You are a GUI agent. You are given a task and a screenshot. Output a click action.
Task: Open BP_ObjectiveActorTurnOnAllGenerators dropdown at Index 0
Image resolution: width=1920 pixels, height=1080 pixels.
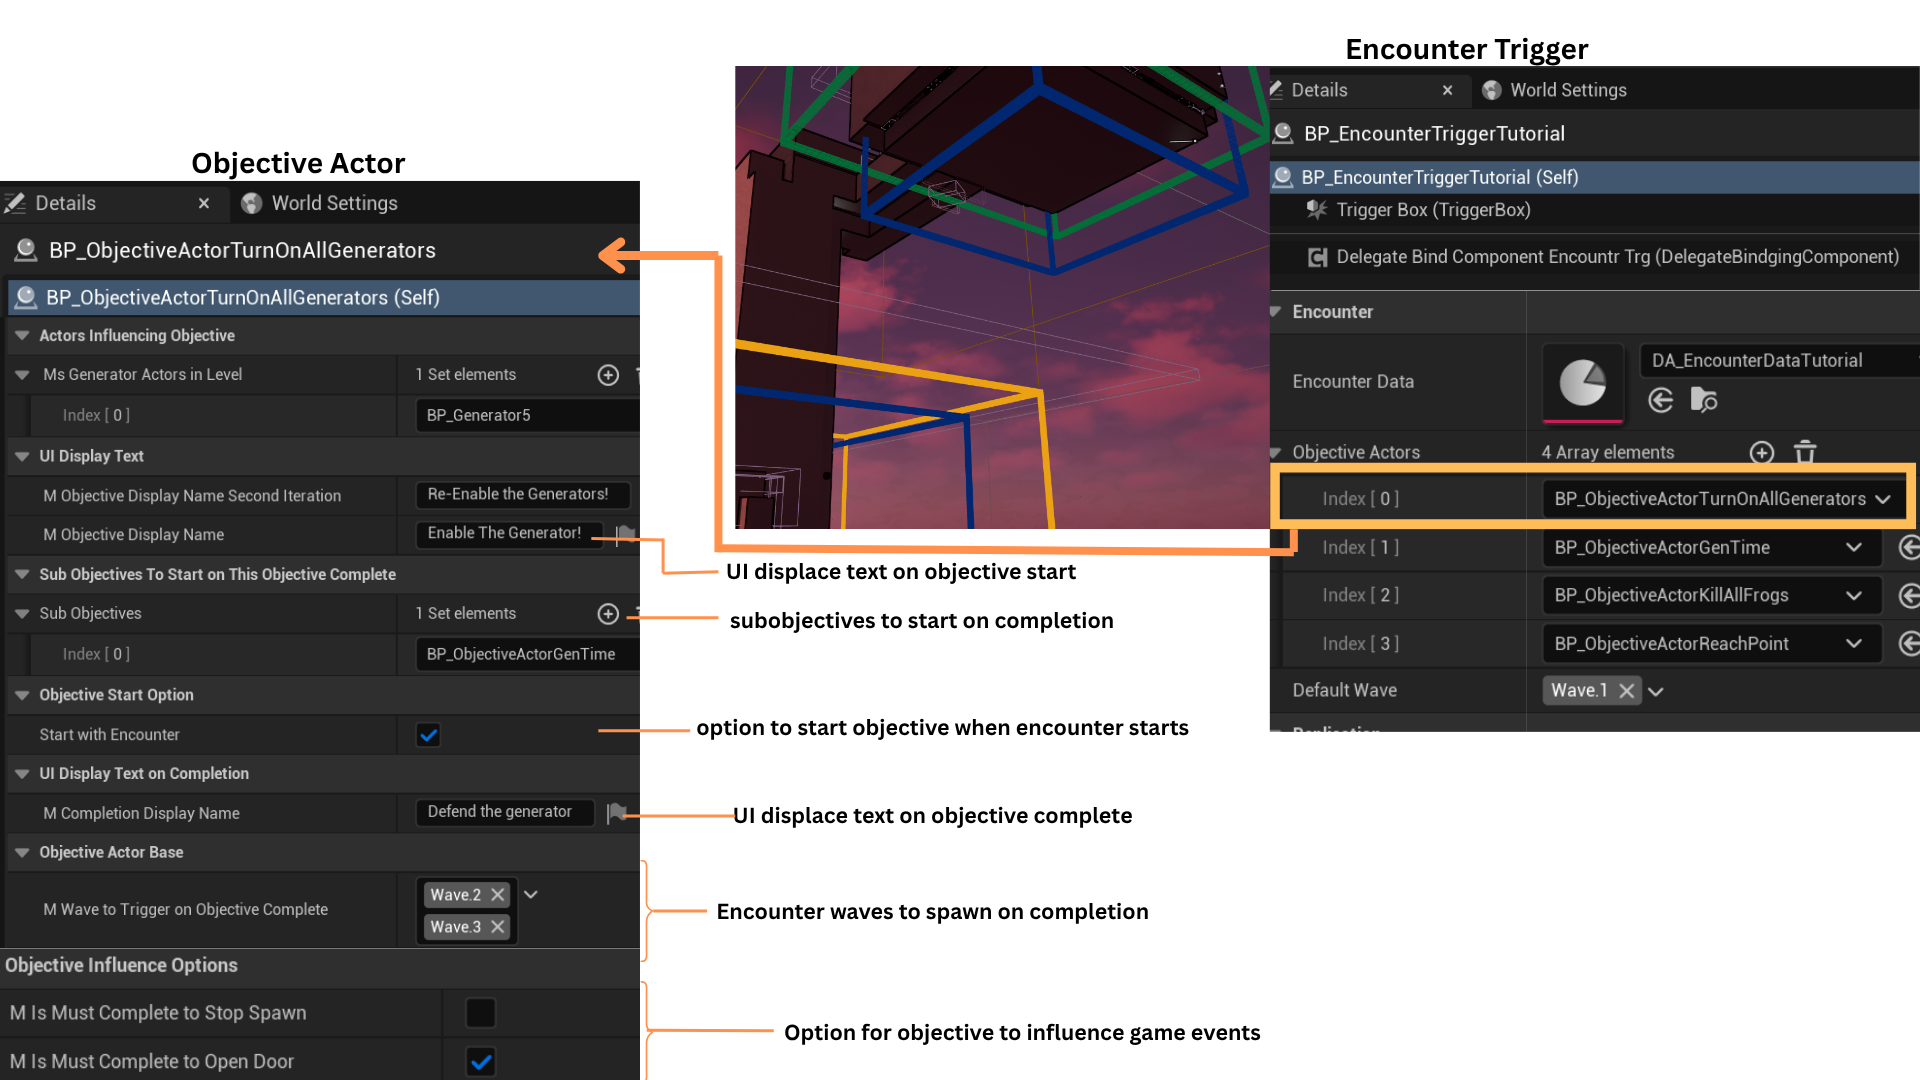1883,499
